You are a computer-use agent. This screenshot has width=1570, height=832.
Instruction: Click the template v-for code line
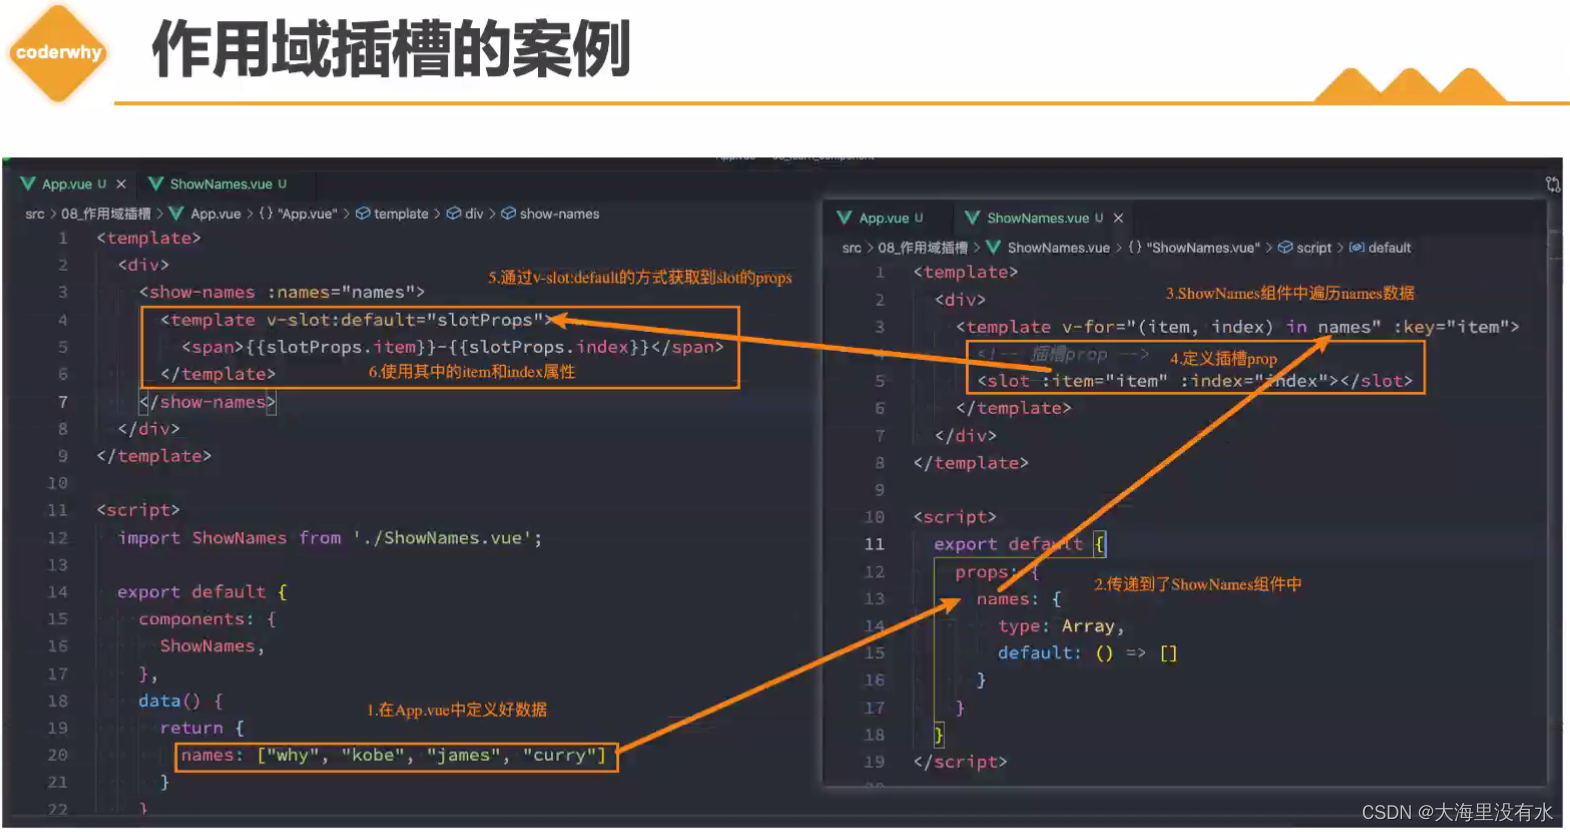click(1238, 327)
